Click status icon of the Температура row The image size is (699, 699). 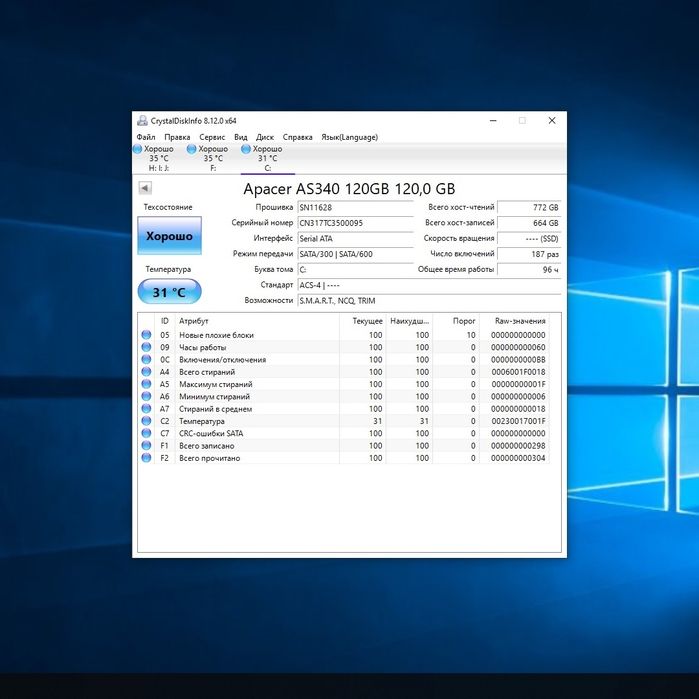[x=146, y=421]
